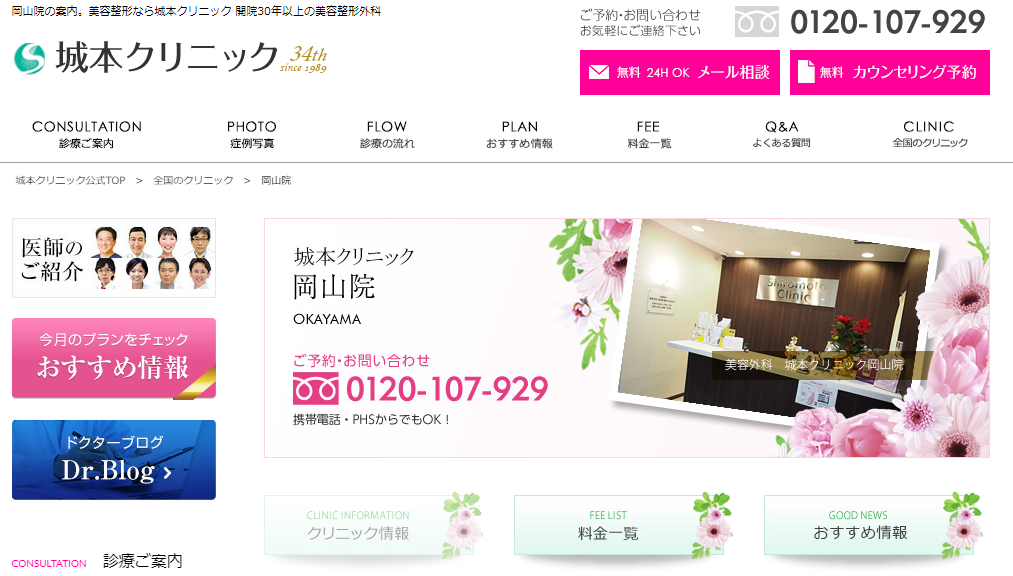Screen dimensions: 1013x576
Task: Click the pink free-dial icon in Okayama banner
Action: (315, 389)
